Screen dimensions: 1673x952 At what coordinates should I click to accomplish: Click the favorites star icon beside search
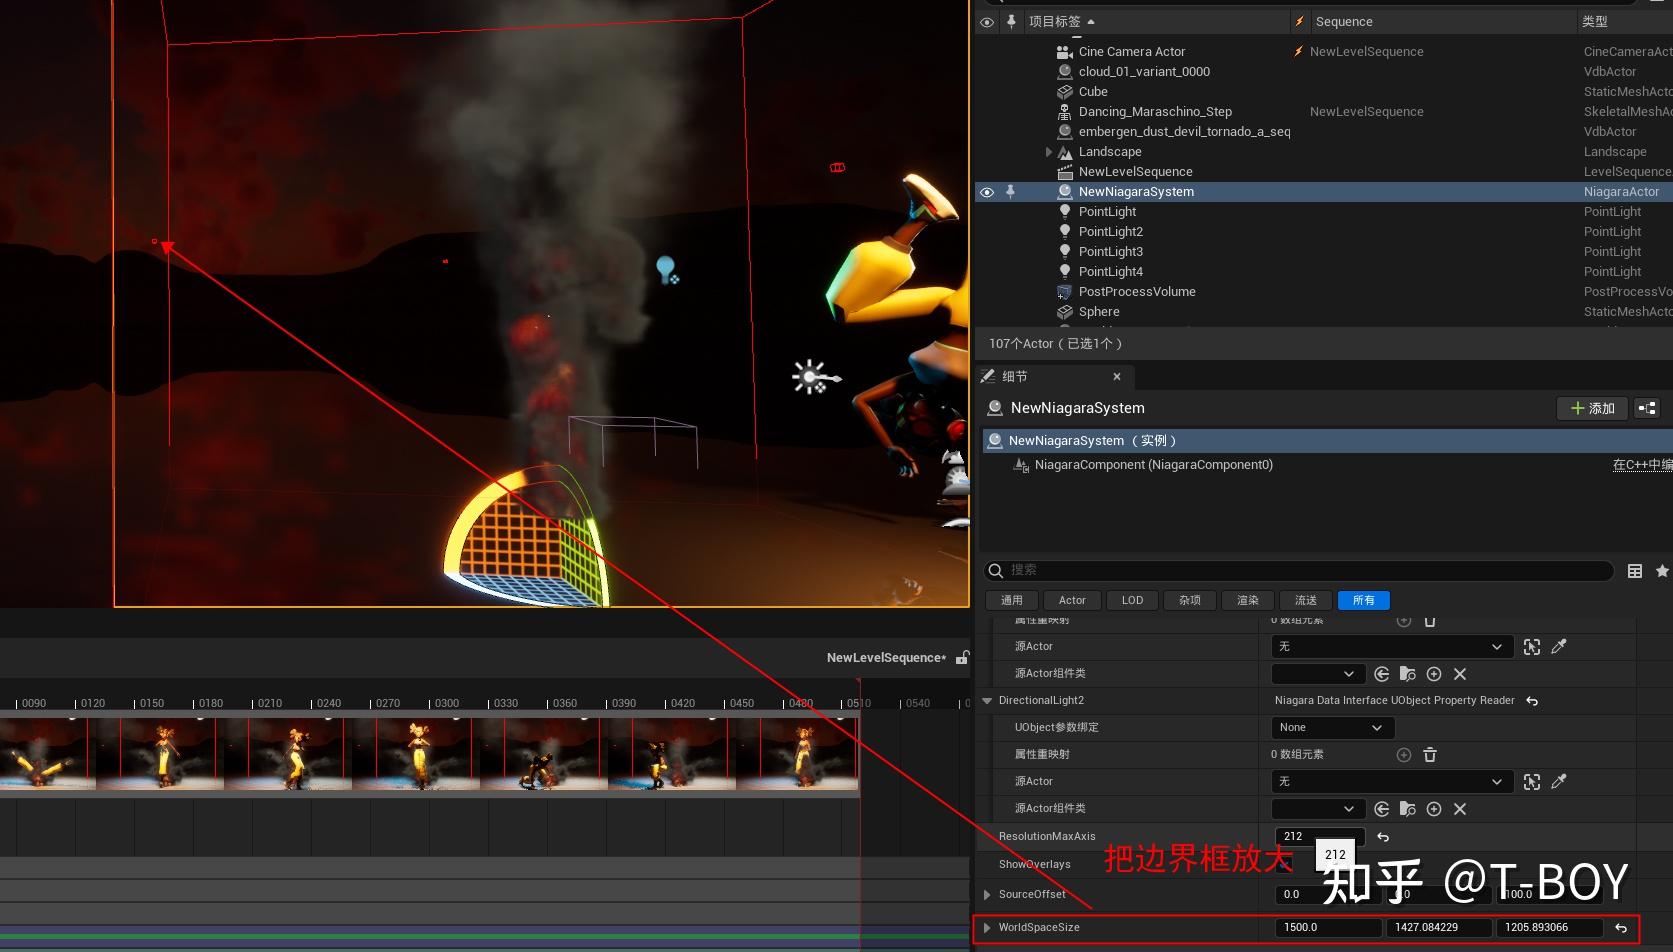pyautogui.click(x=1662, y=571)
